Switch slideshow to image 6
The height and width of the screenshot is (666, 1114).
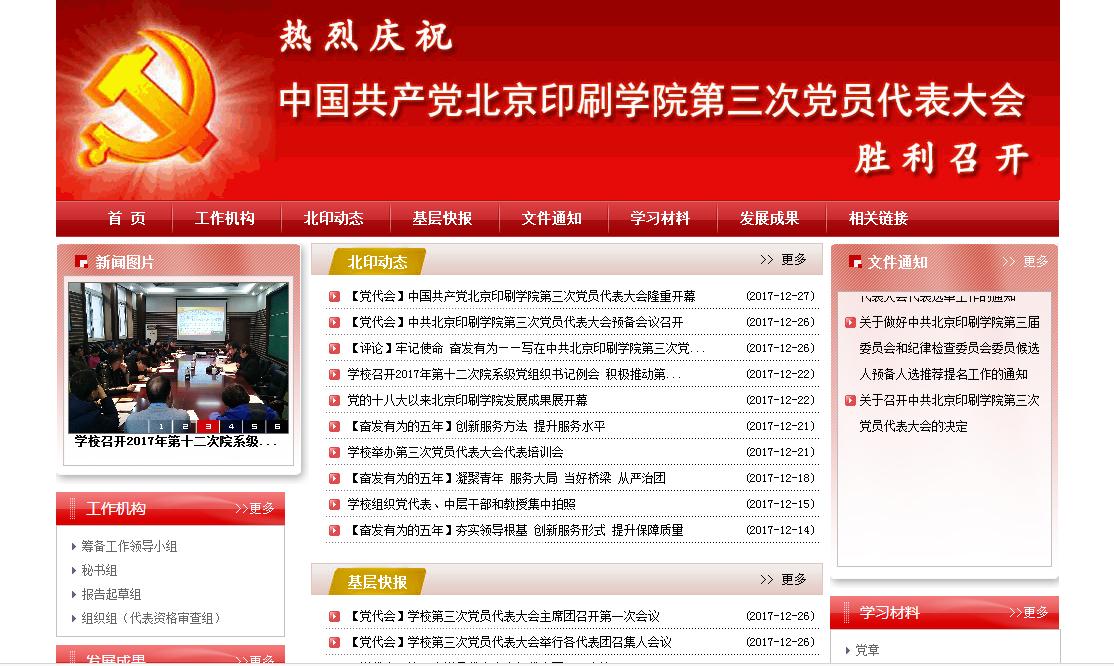pos(277,426)
